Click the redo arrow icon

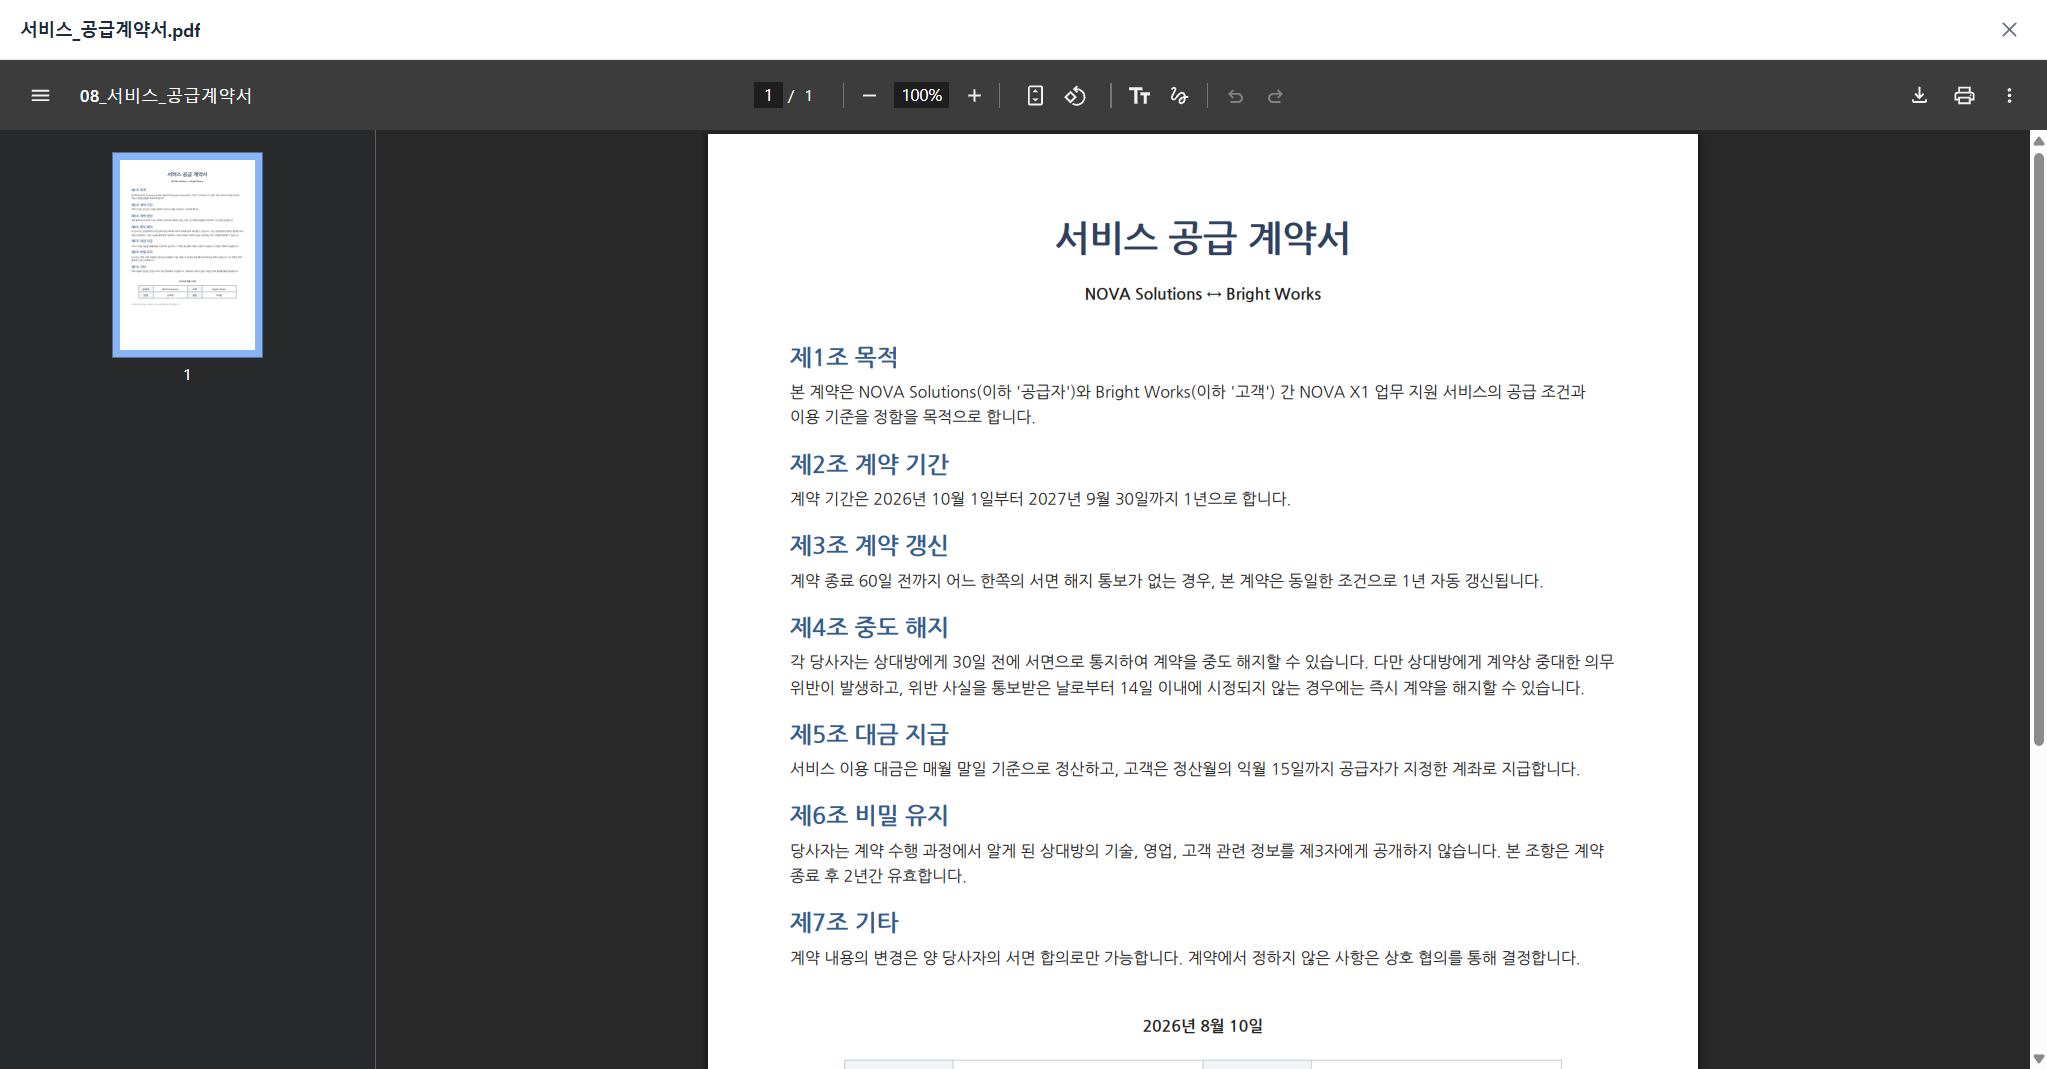[1275, 96]
